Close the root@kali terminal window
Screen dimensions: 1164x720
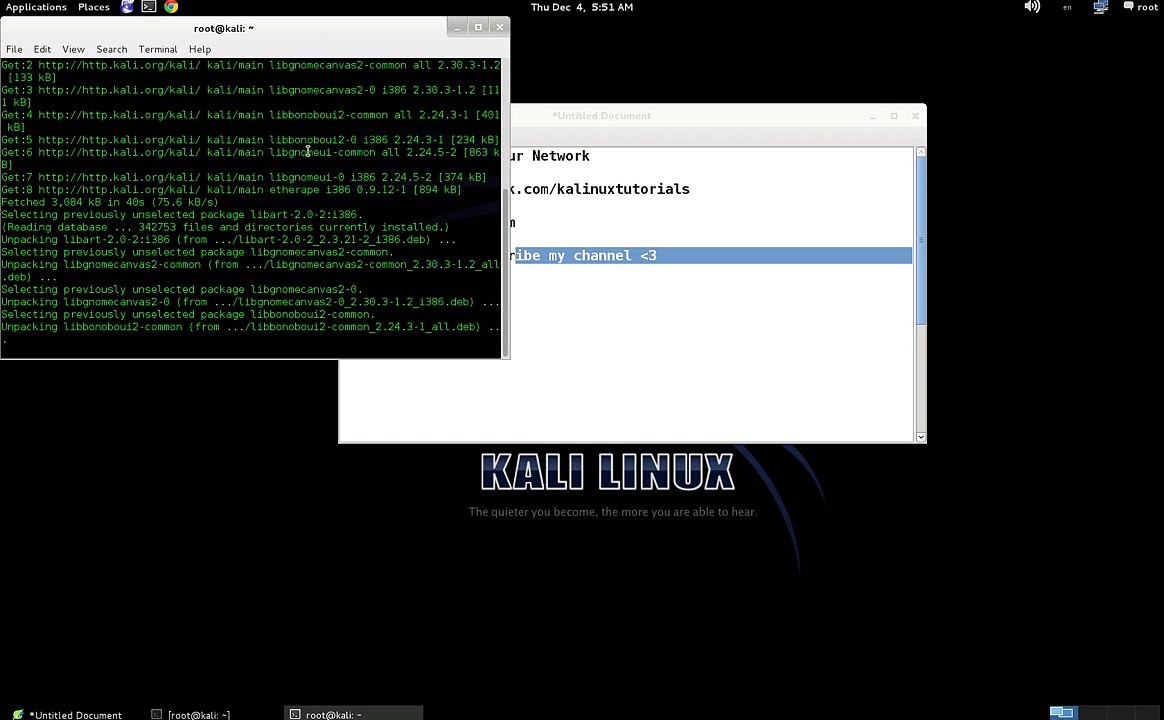tap(500, 27)
